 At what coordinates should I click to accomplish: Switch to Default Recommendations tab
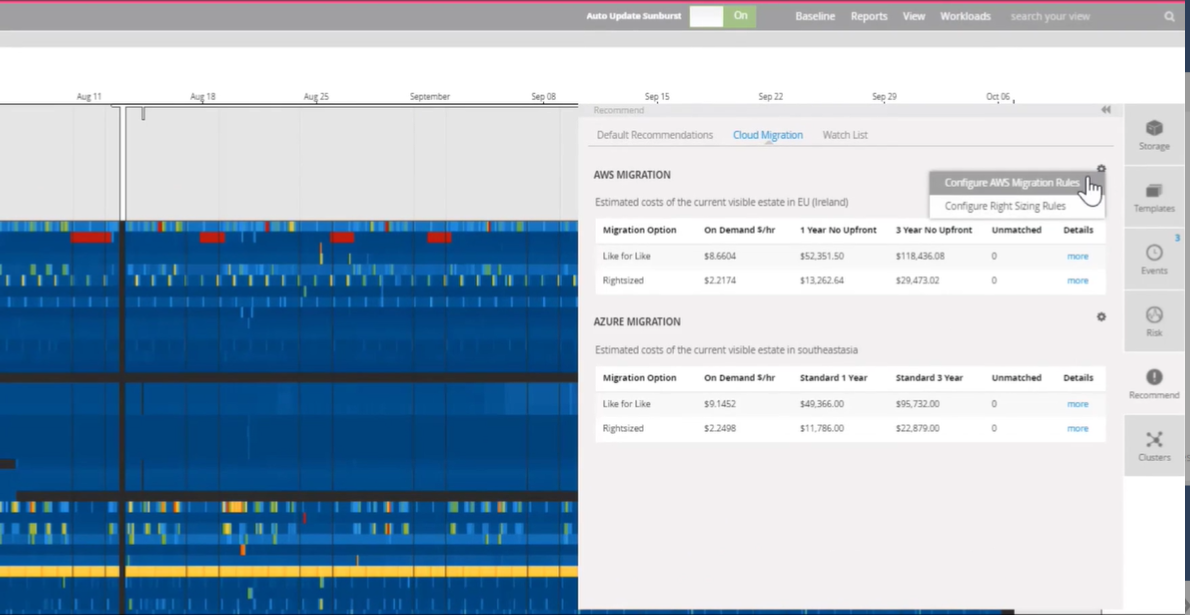(x=655, y=135)
